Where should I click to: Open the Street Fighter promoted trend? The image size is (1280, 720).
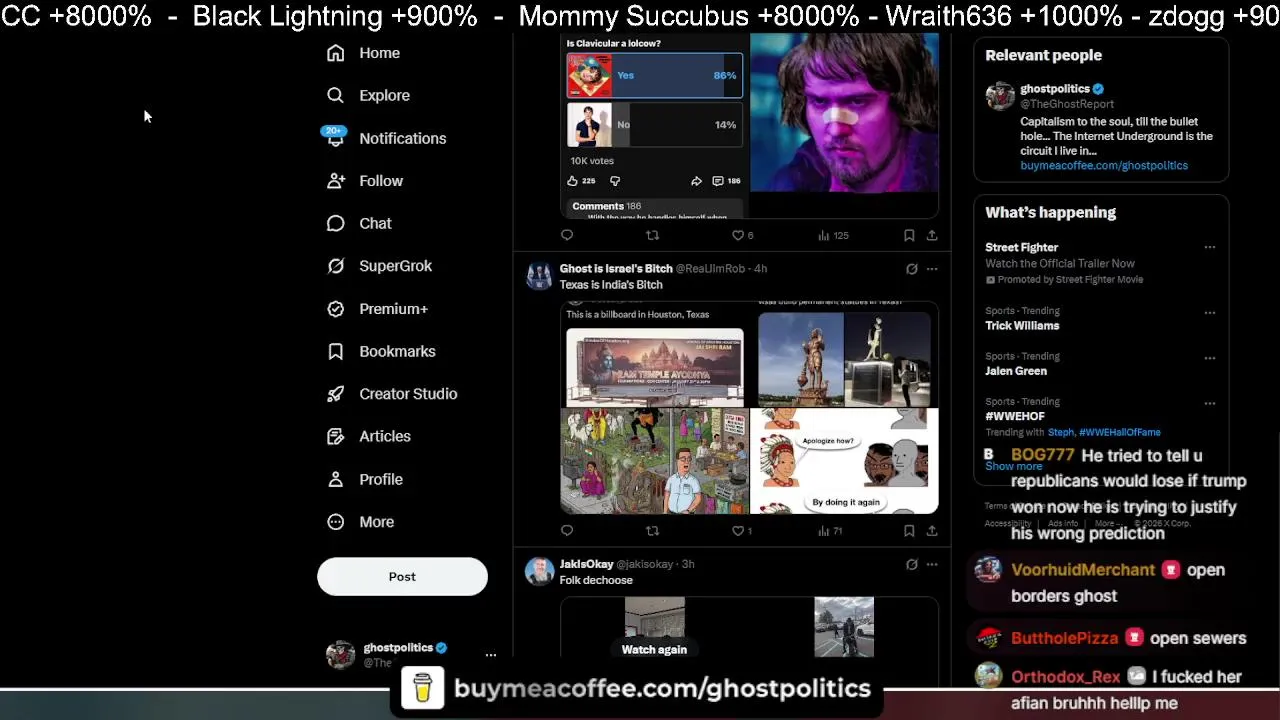1021,247
